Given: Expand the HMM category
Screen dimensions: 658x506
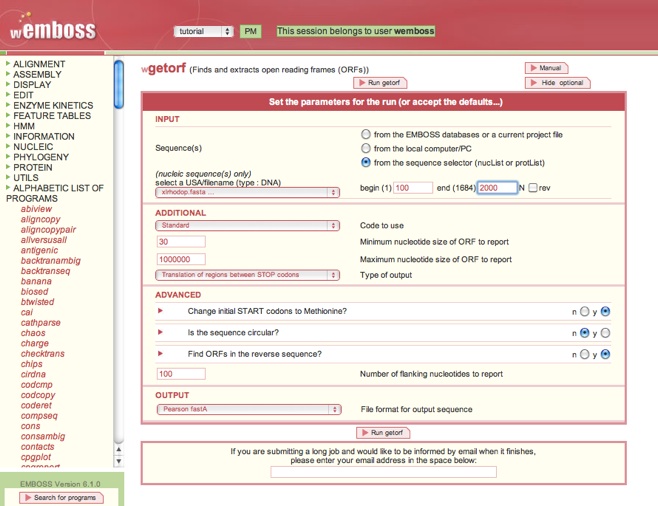Looking at the screenshot, I should 24,126.
